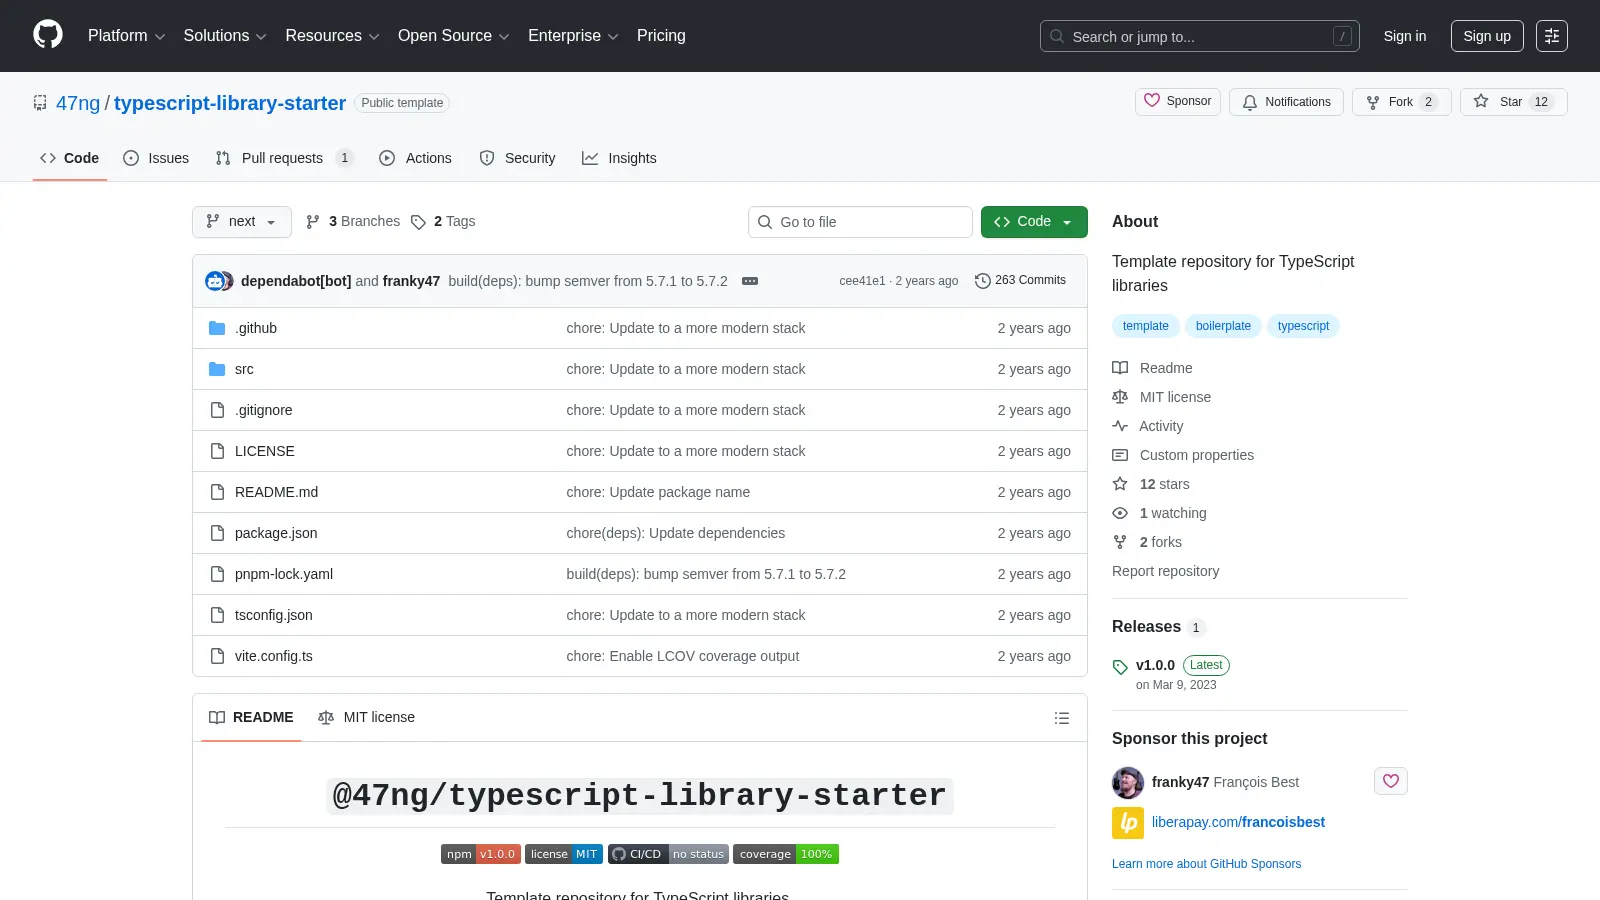Click franky47's avatar in sponsor section
Screen dimensions: 1600x900
[x=1128, y=782]
